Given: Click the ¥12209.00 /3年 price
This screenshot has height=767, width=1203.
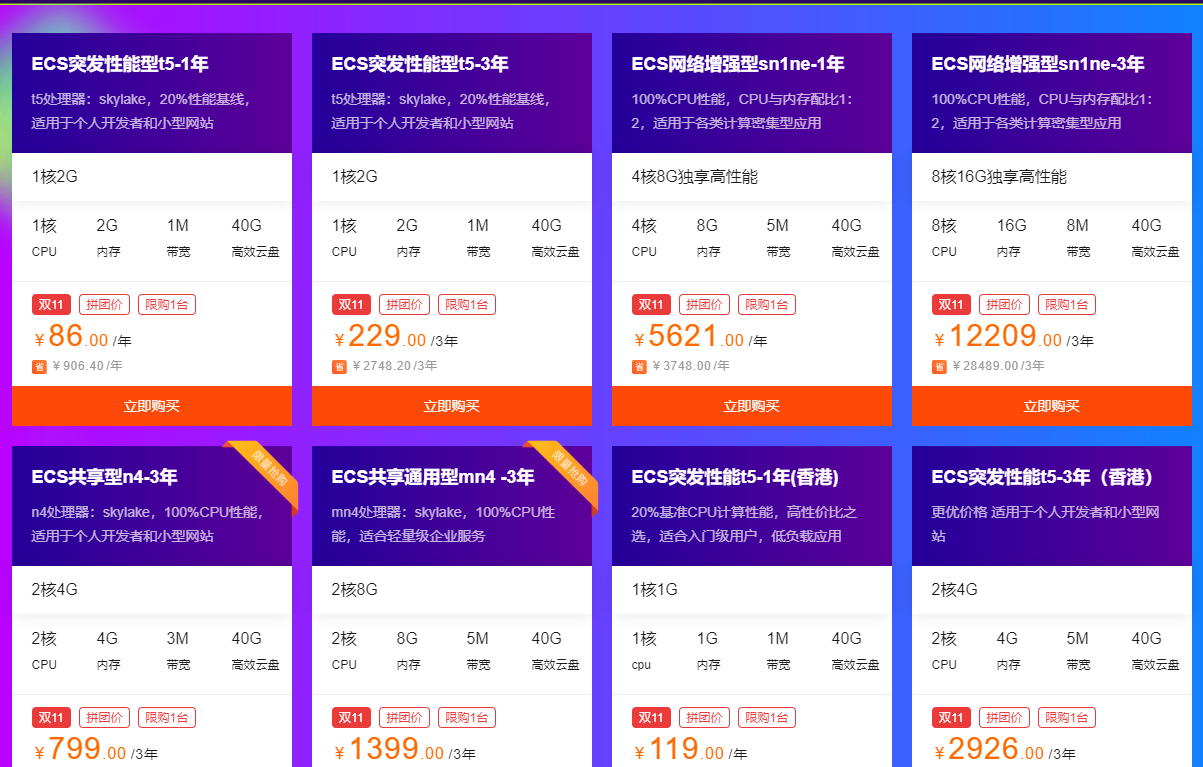Looking at the screenshot, I should (x=1015, y=336).
